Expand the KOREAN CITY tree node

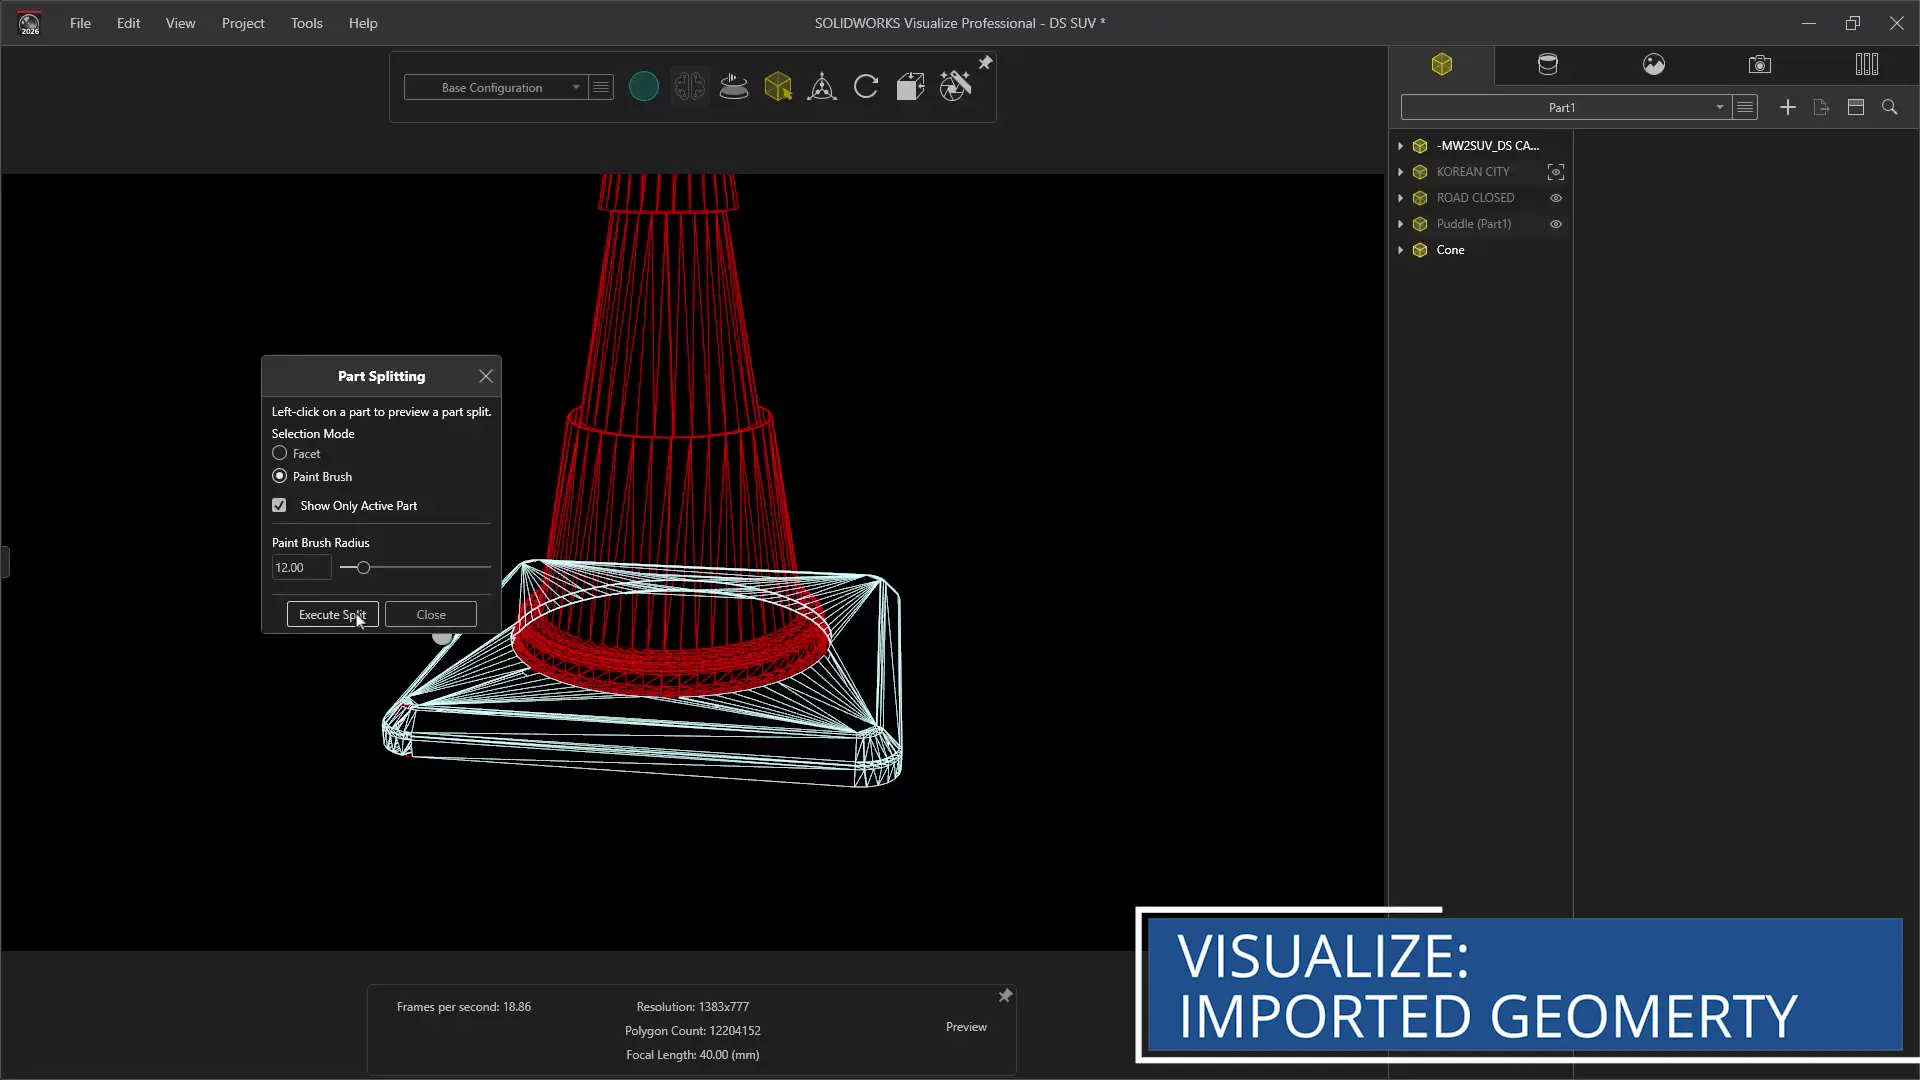point(1401,172)
